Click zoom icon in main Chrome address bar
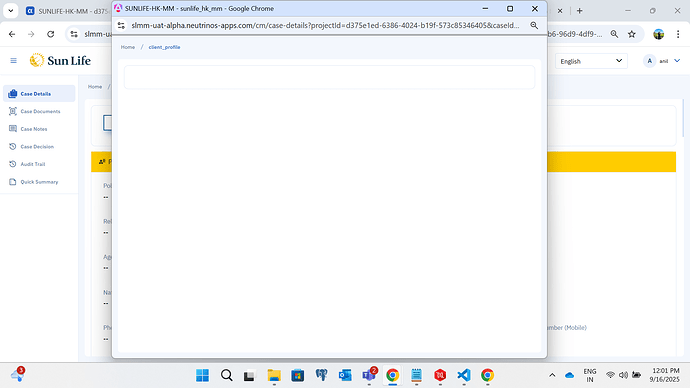 coord(614,34)
